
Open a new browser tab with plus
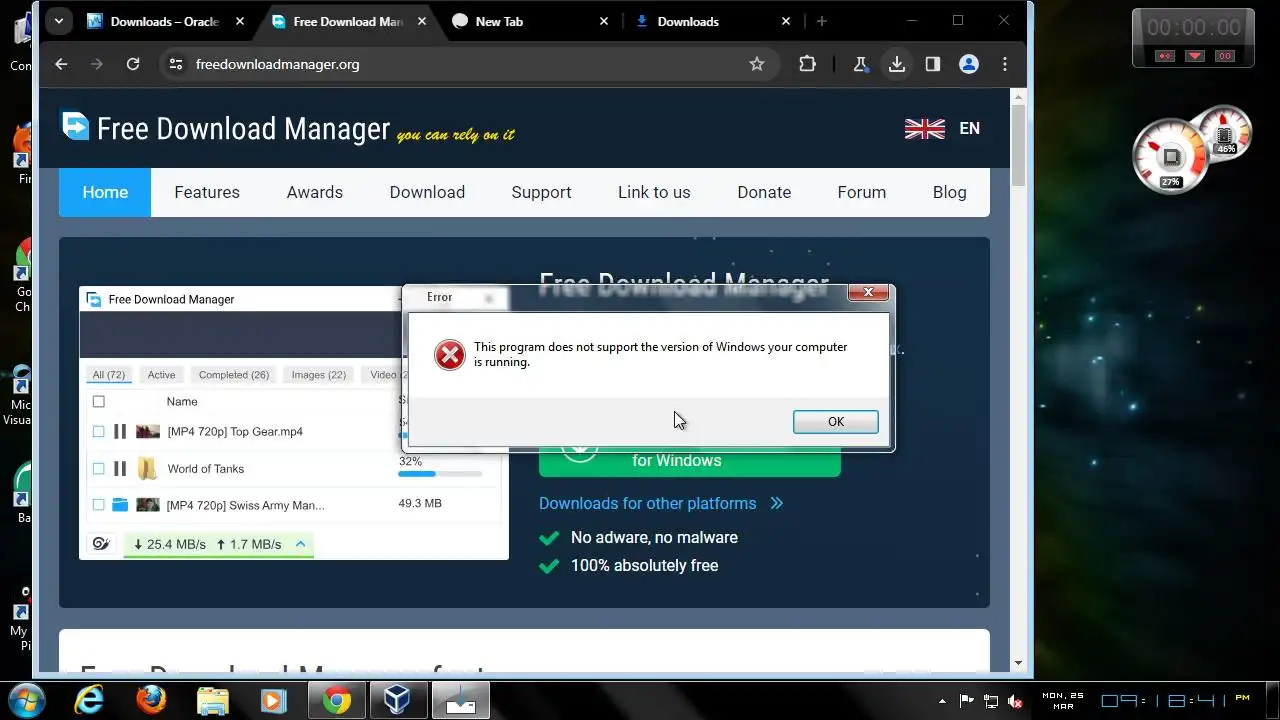click(822, 21)
